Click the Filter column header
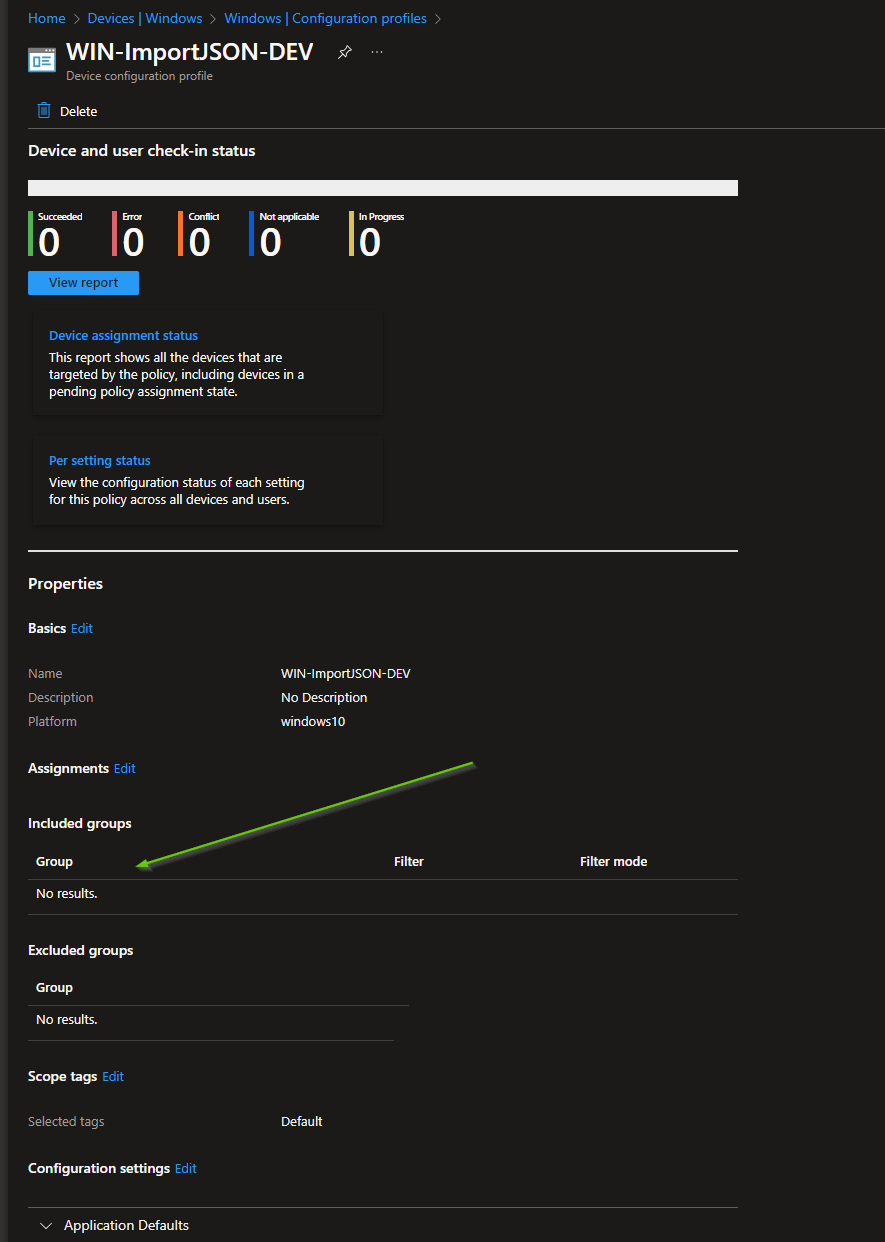The image size is (885, 1242). (409, 862)
